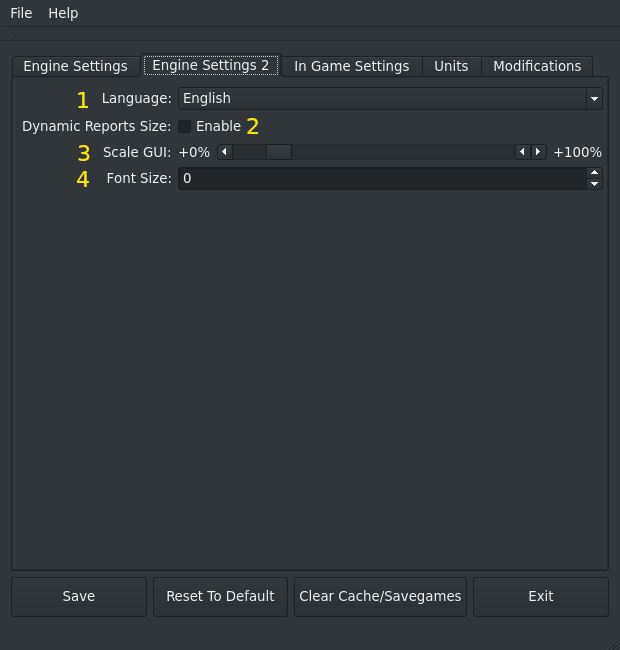The image size is (620, 650).
Task: Click the left arrow at Scale GUI scrollbar start
Action: (225, 152)
